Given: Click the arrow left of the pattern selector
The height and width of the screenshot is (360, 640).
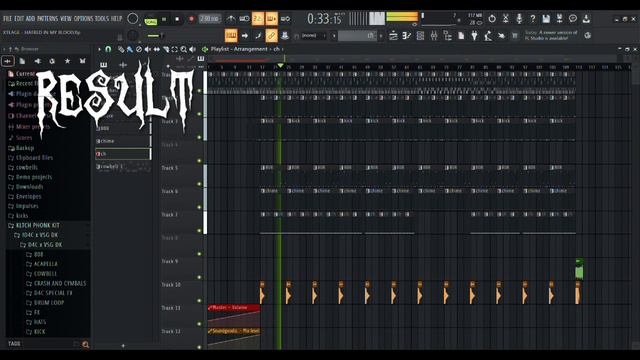Looking at the screenshot, I should tap(334, 36).
